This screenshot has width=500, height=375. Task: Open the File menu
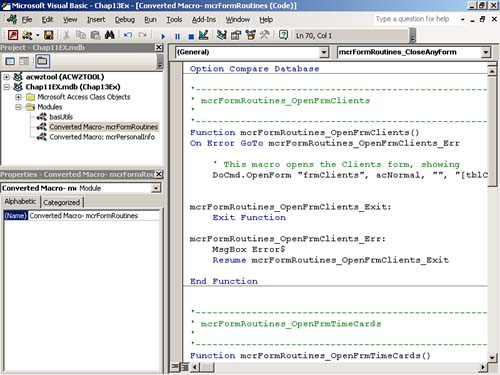pos(27,20)
